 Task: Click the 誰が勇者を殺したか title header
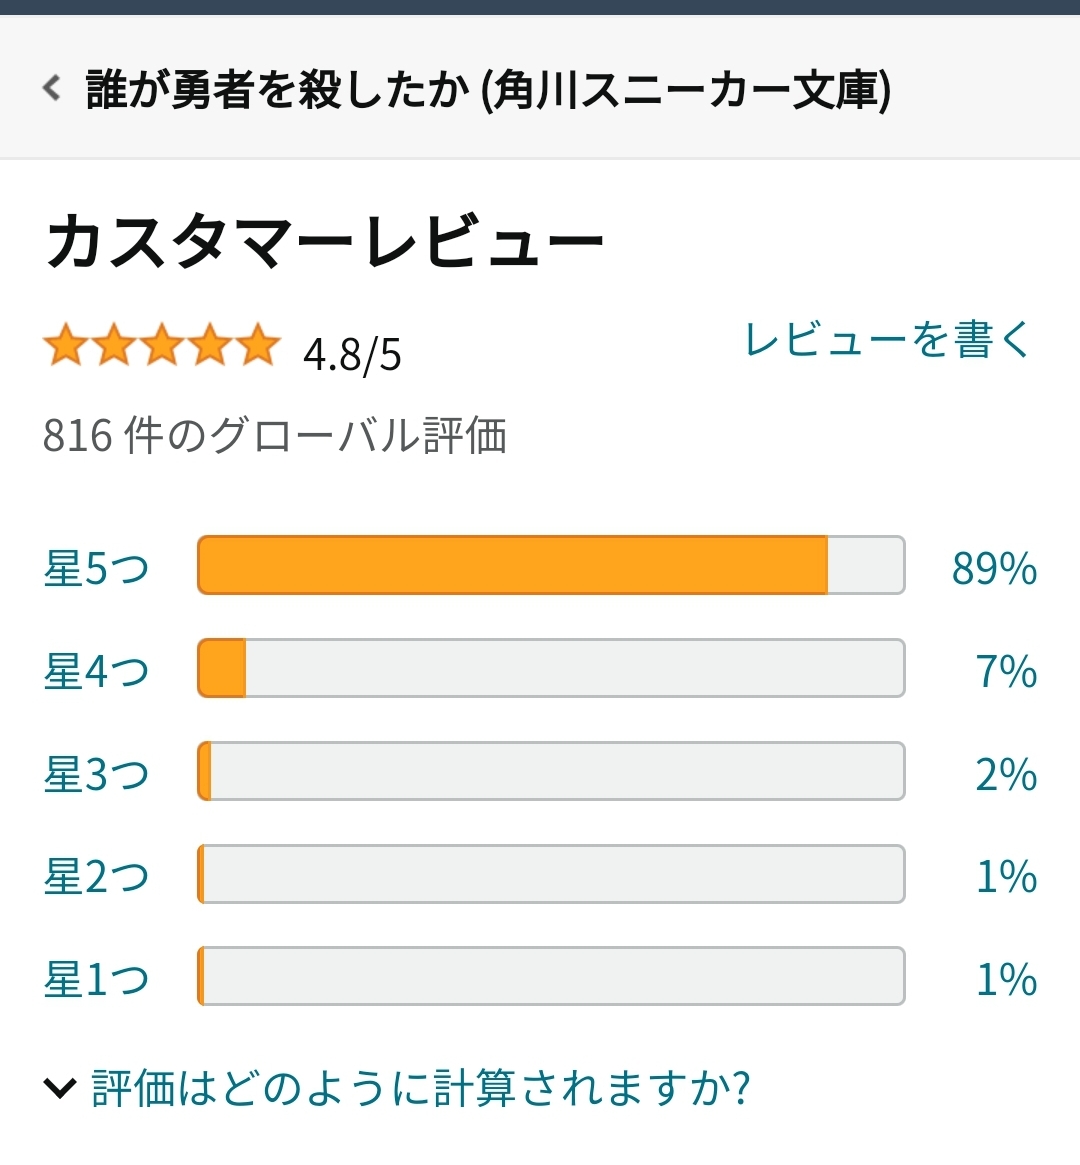[489, 89]
